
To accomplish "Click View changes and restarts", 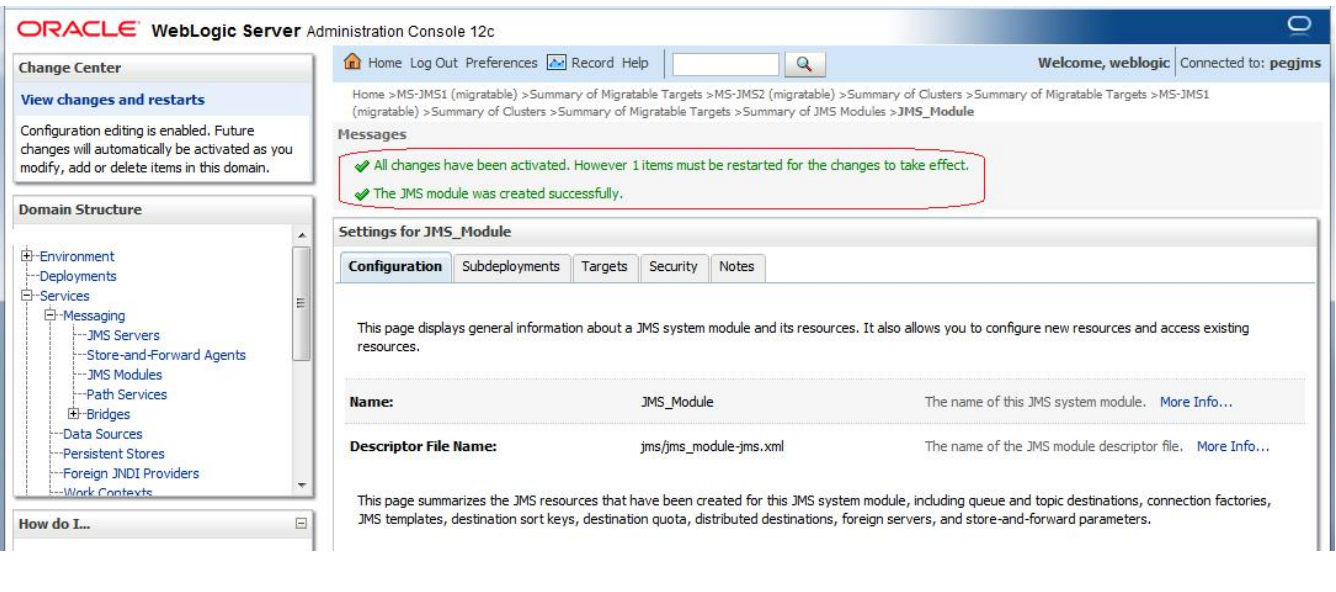I will [113, 100].
